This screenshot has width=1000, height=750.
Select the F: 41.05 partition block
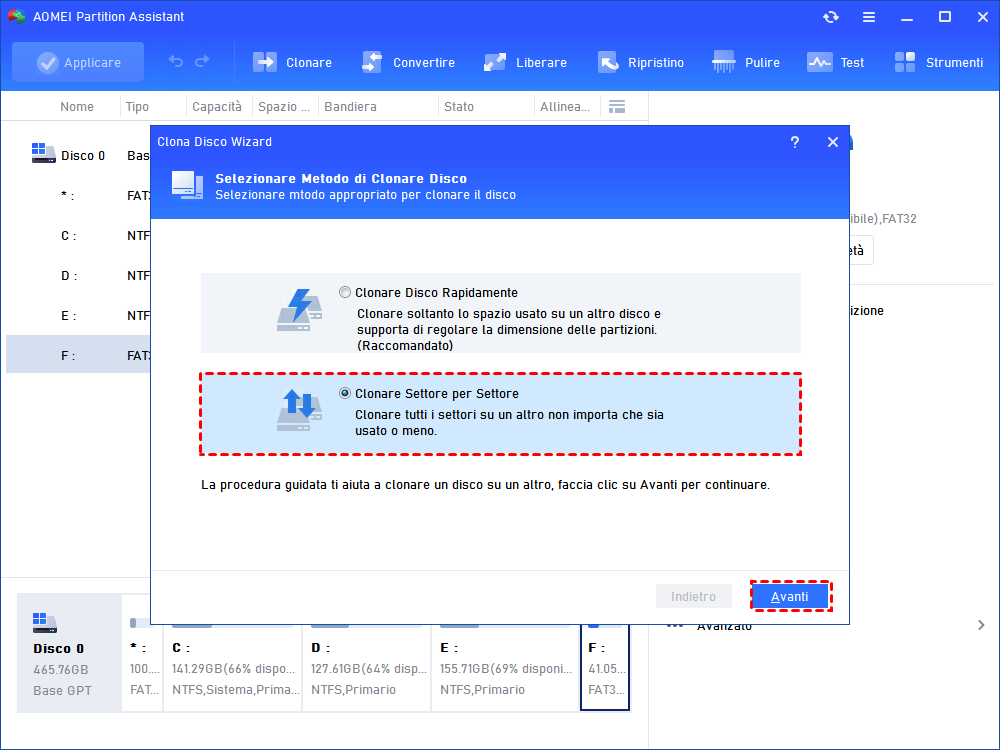[605, 668]
